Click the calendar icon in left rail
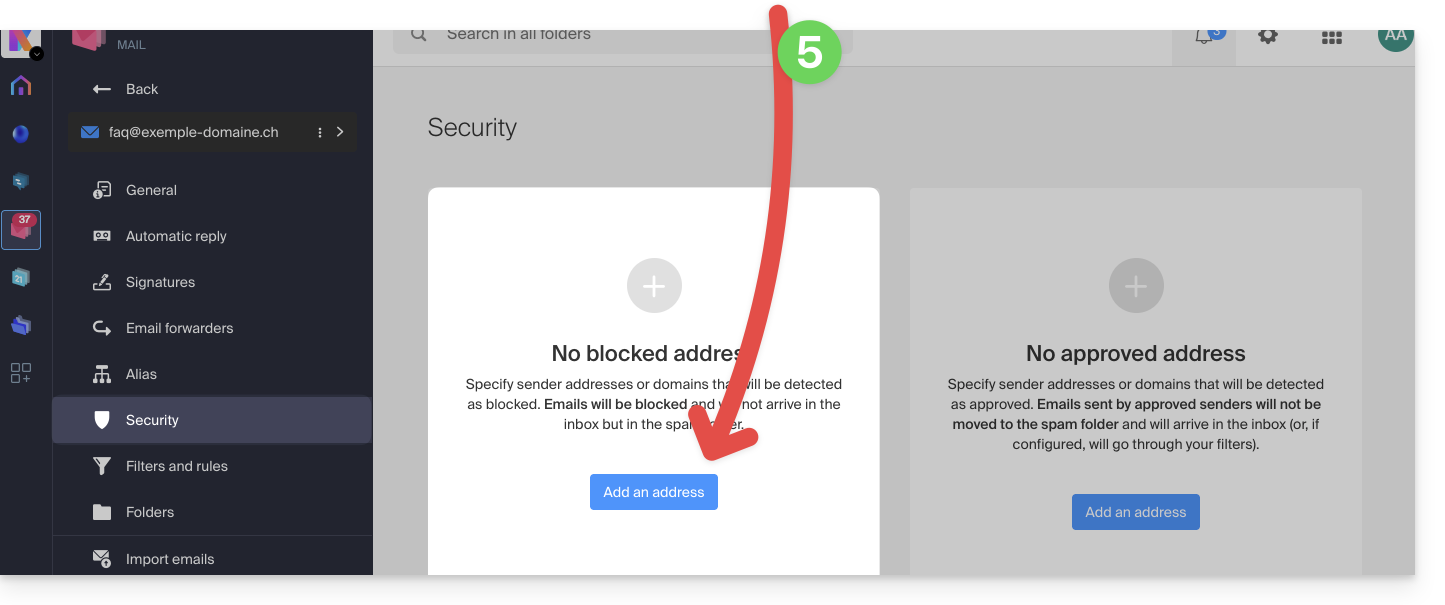 [21, 277]
